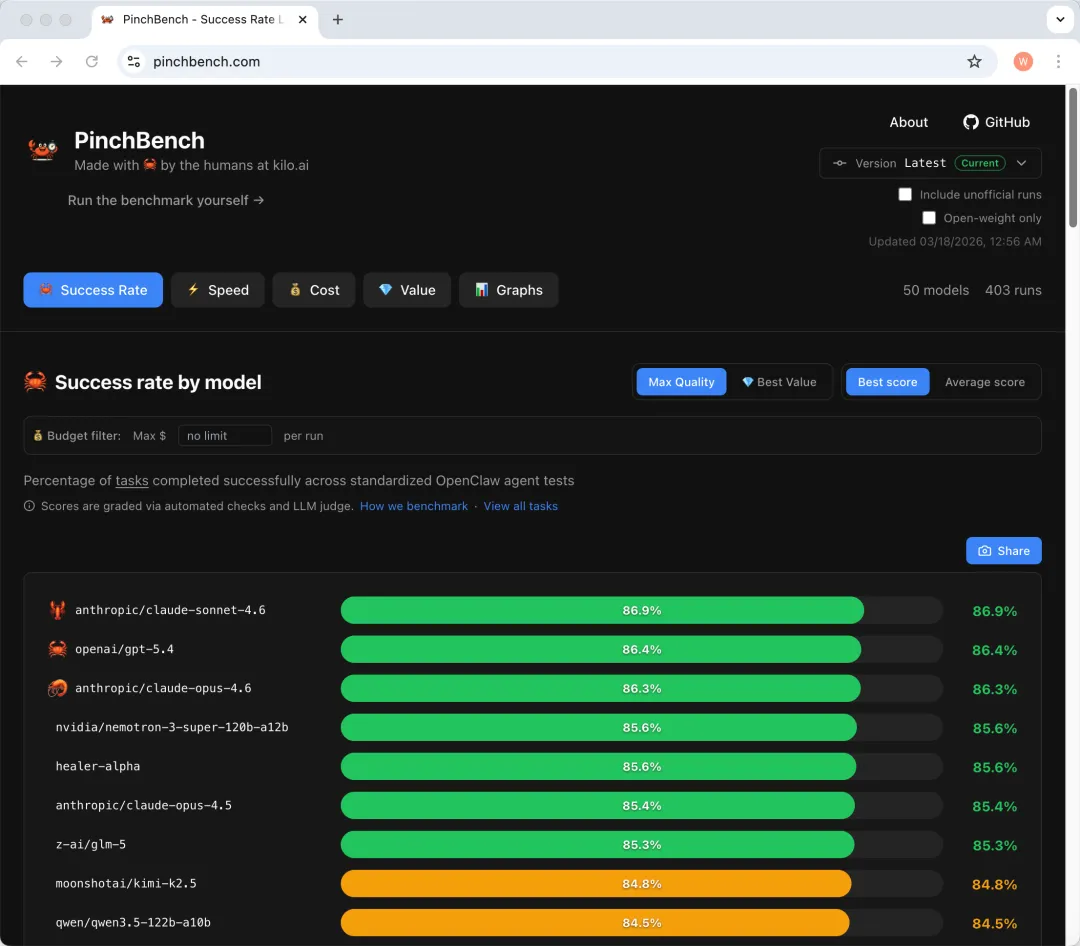The image size is (1080, 946).
Task: Click anthropic/claude-sonnet-4.6 model name
Action: (170, 610)
